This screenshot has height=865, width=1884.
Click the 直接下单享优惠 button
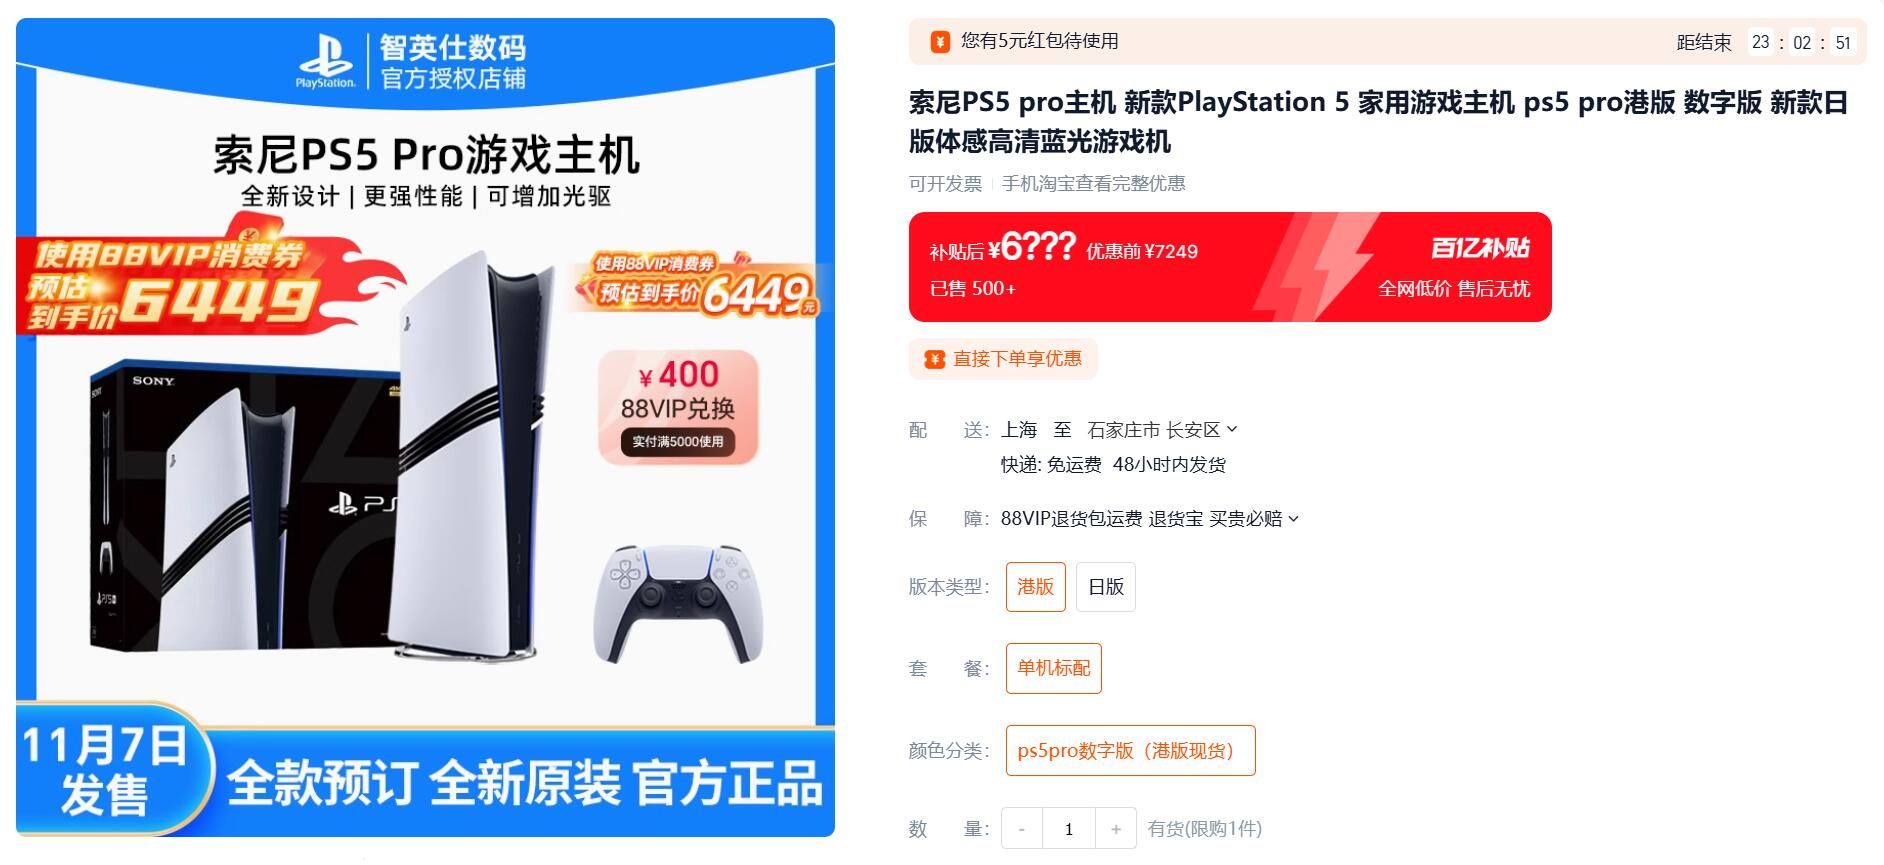point(1003,359)
